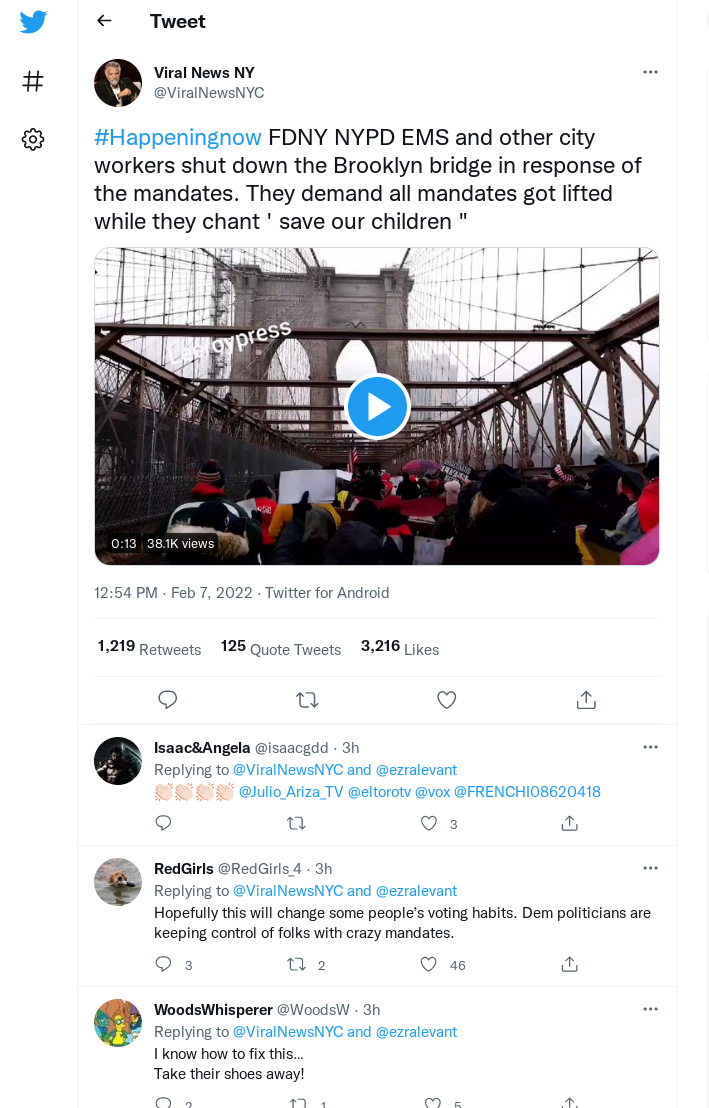
Task: Open Explore via the hashtag icon
Action: click(33, 81)
